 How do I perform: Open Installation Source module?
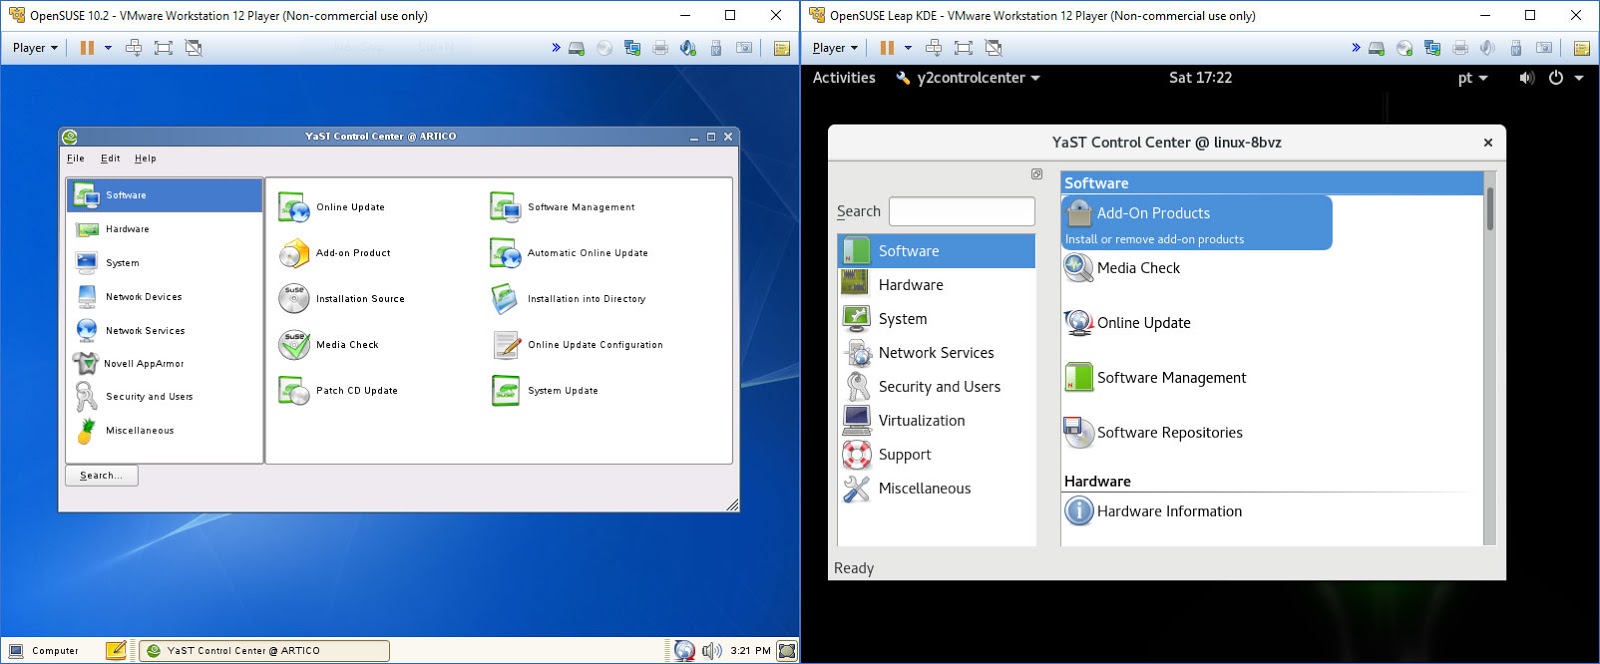point(342,299)
